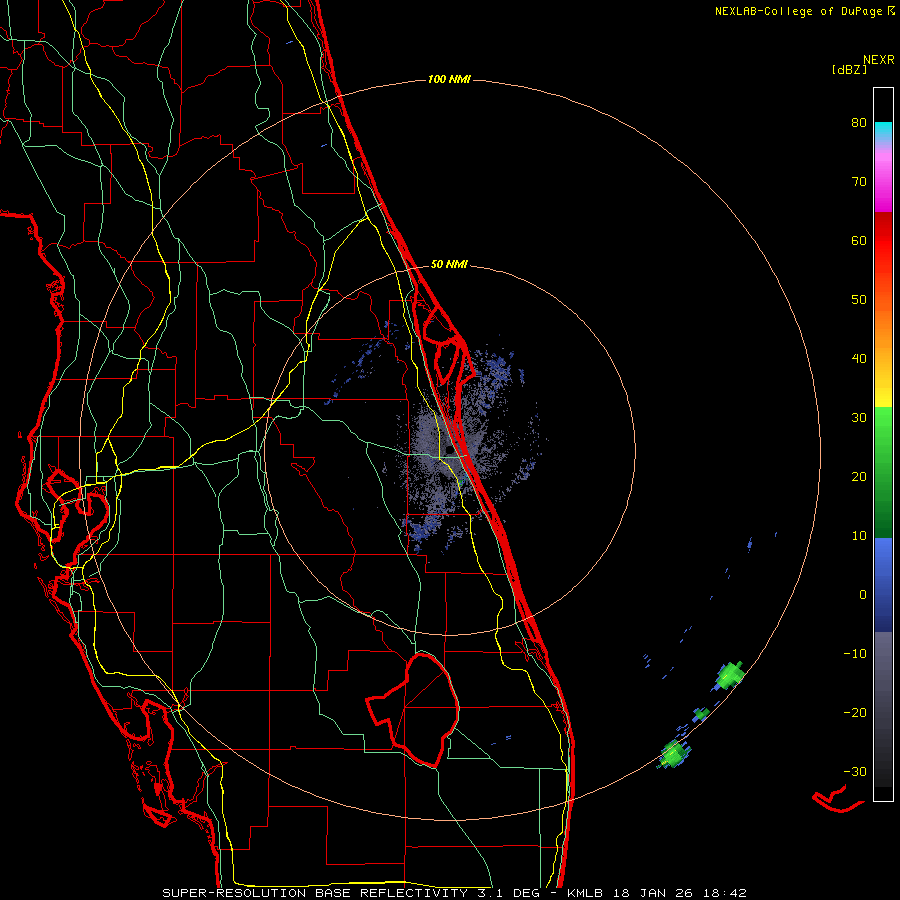Click the 80 value on the dBZ scale
This screenshot has width=900, height=900.
click(x=859, y=122)
